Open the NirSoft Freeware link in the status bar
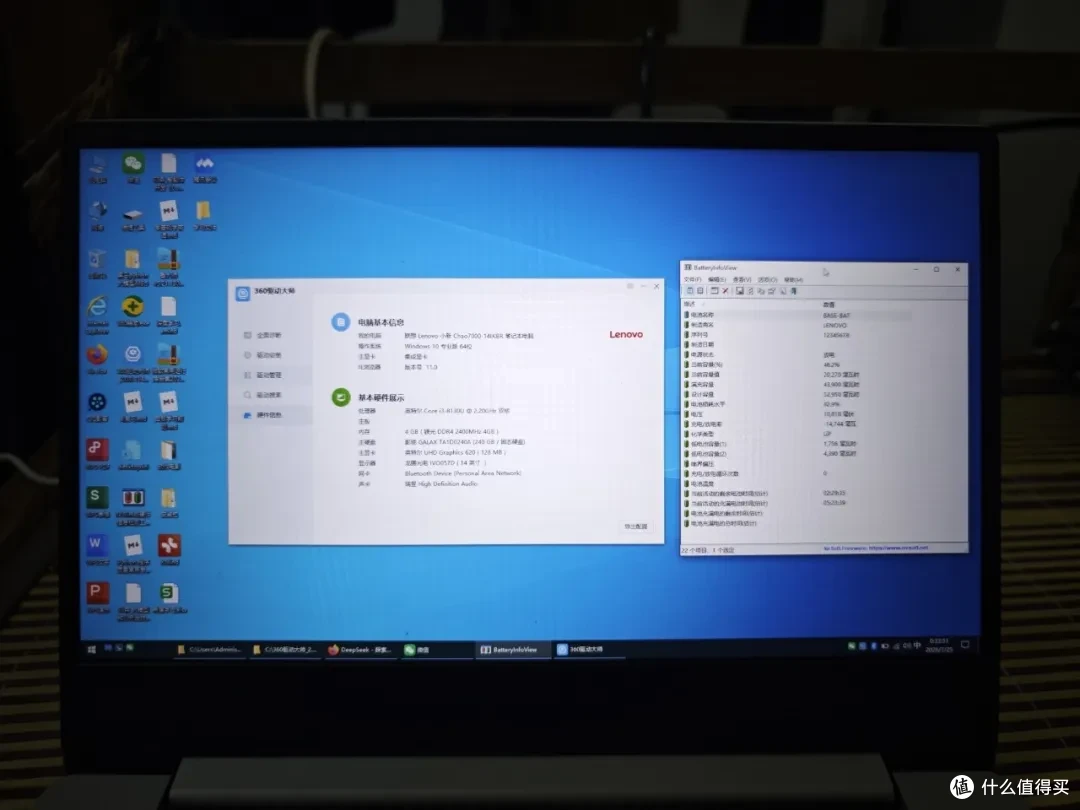 (875, 548)
